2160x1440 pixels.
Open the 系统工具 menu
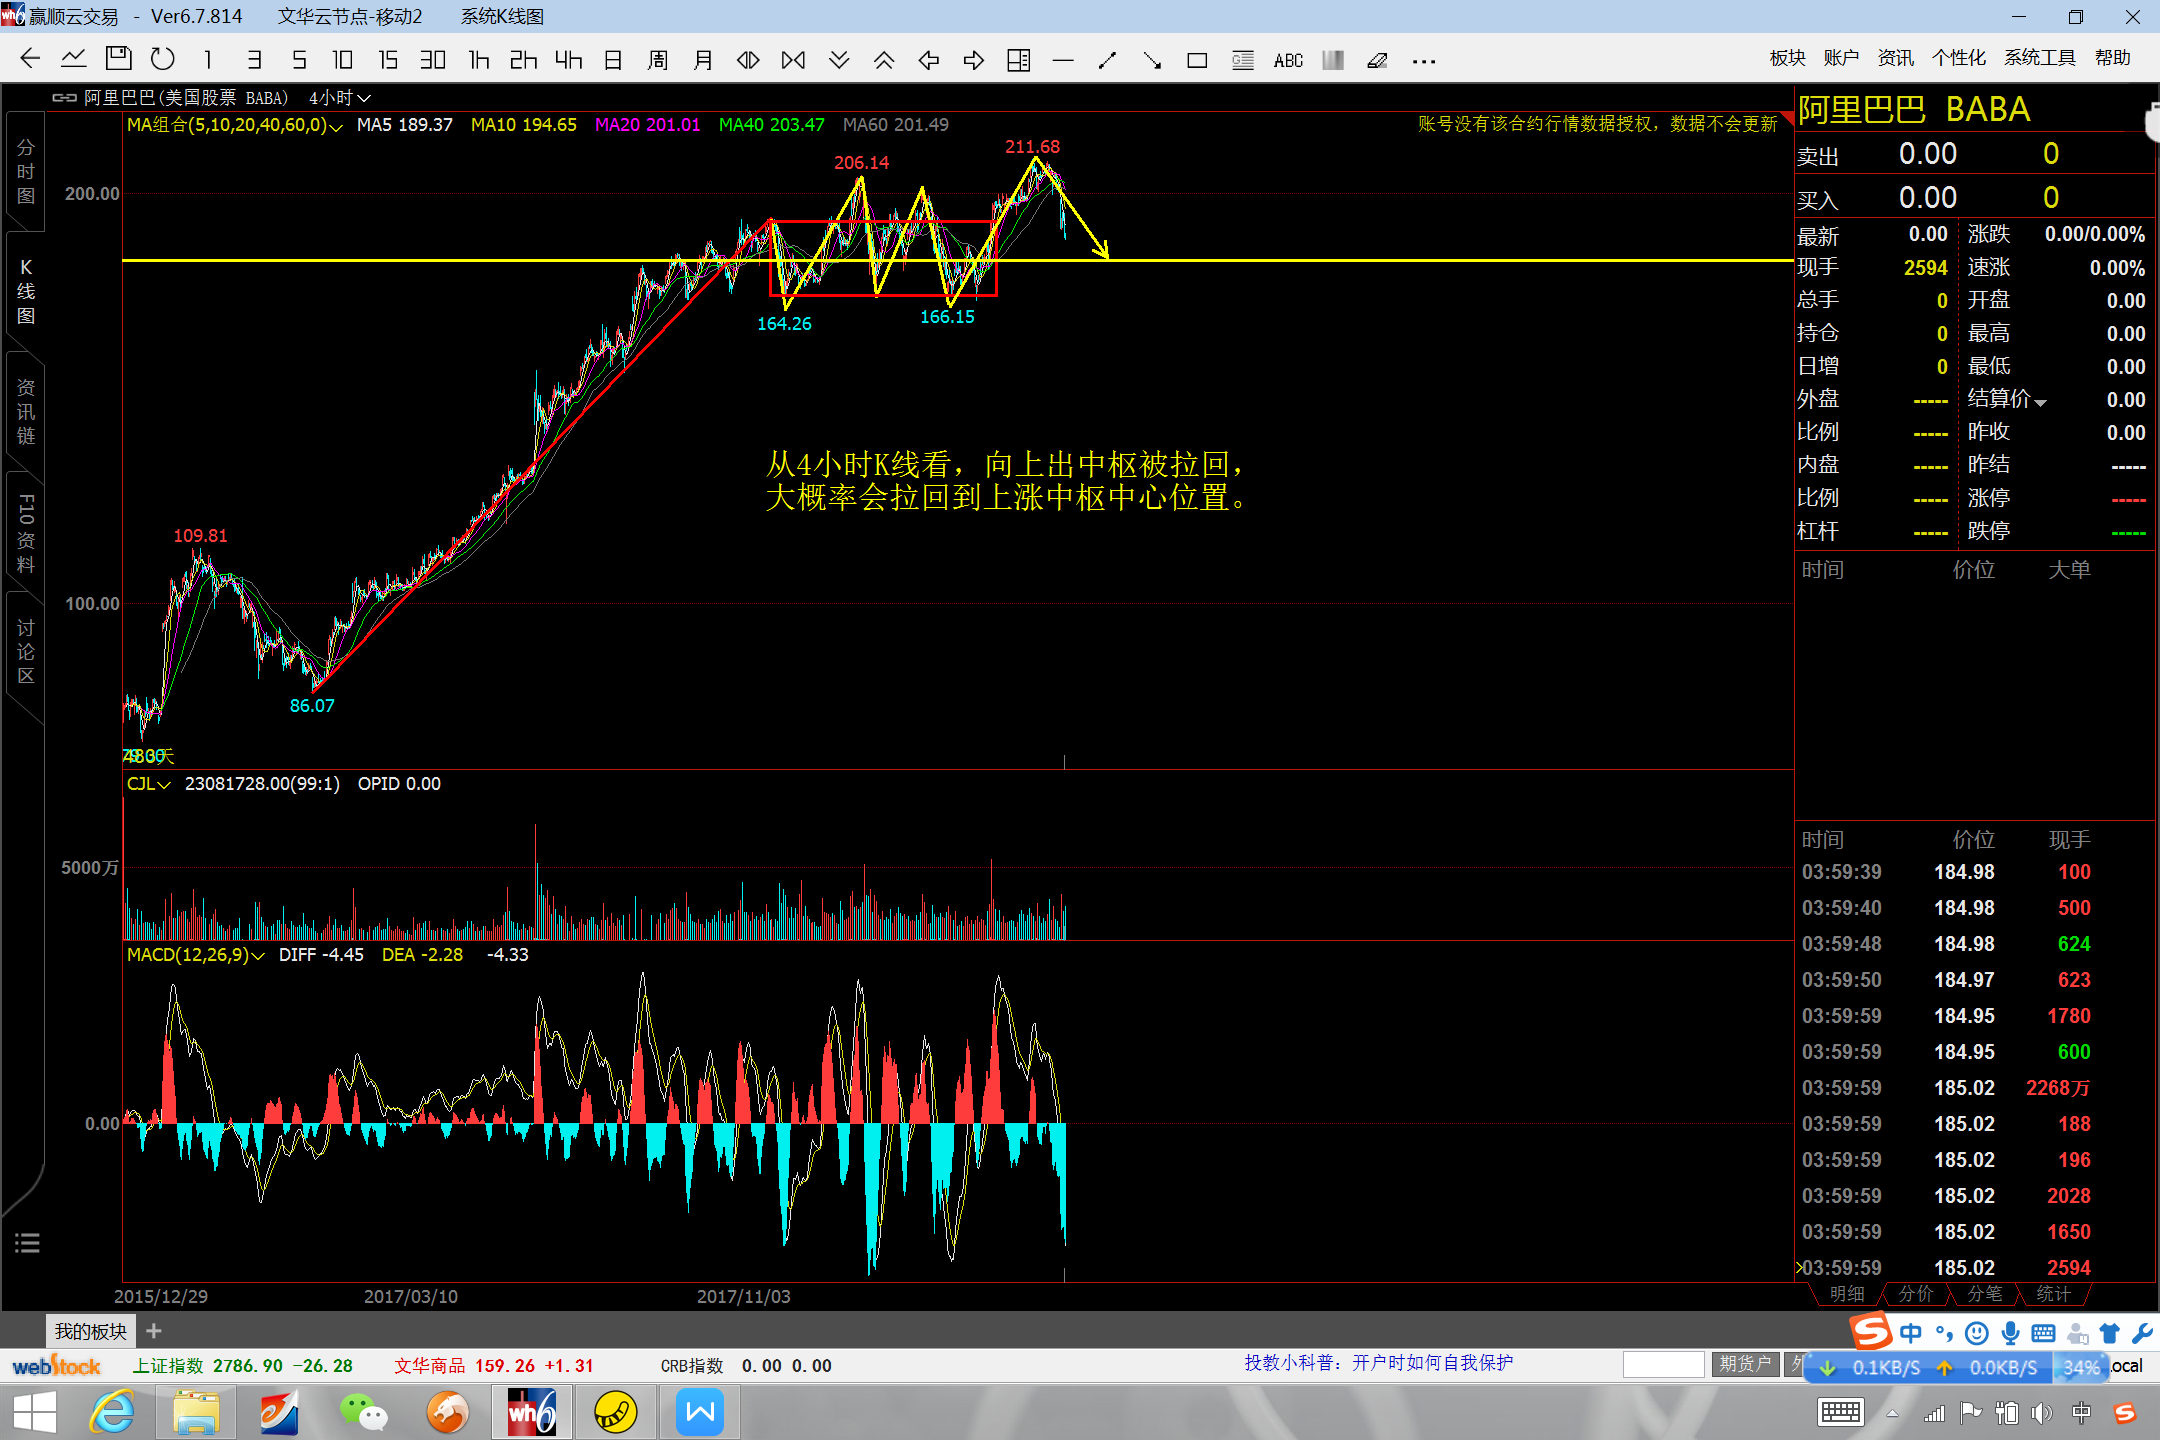(x=2039, y=58)
